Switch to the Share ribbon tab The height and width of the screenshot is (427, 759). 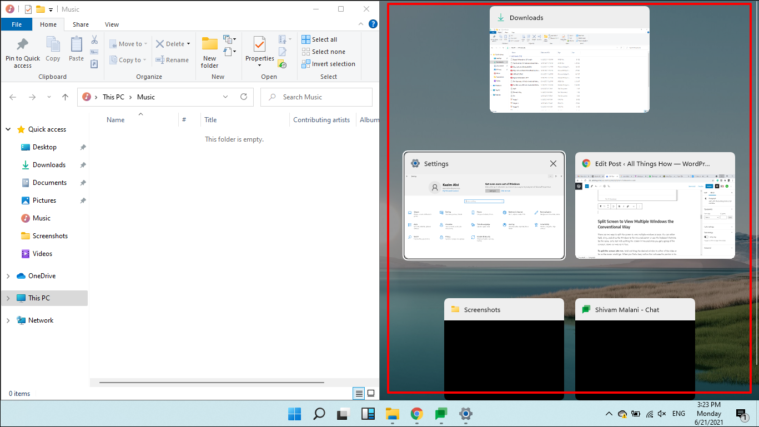80,24
